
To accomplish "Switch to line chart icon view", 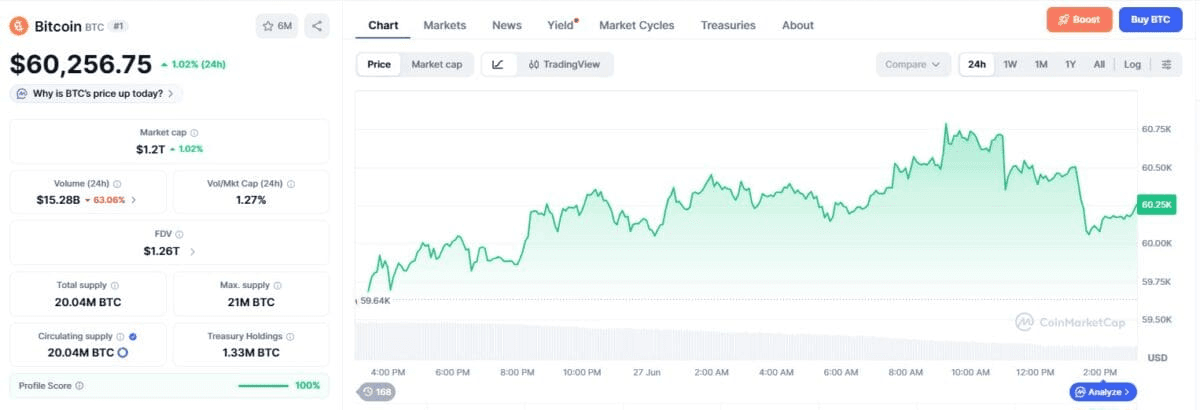I will [498, 64].
